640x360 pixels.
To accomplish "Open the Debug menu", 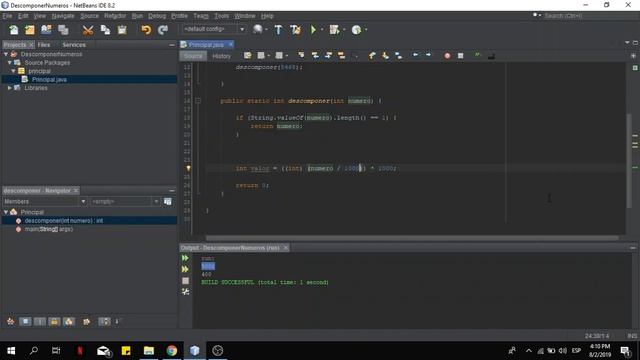I will (157, 16).
